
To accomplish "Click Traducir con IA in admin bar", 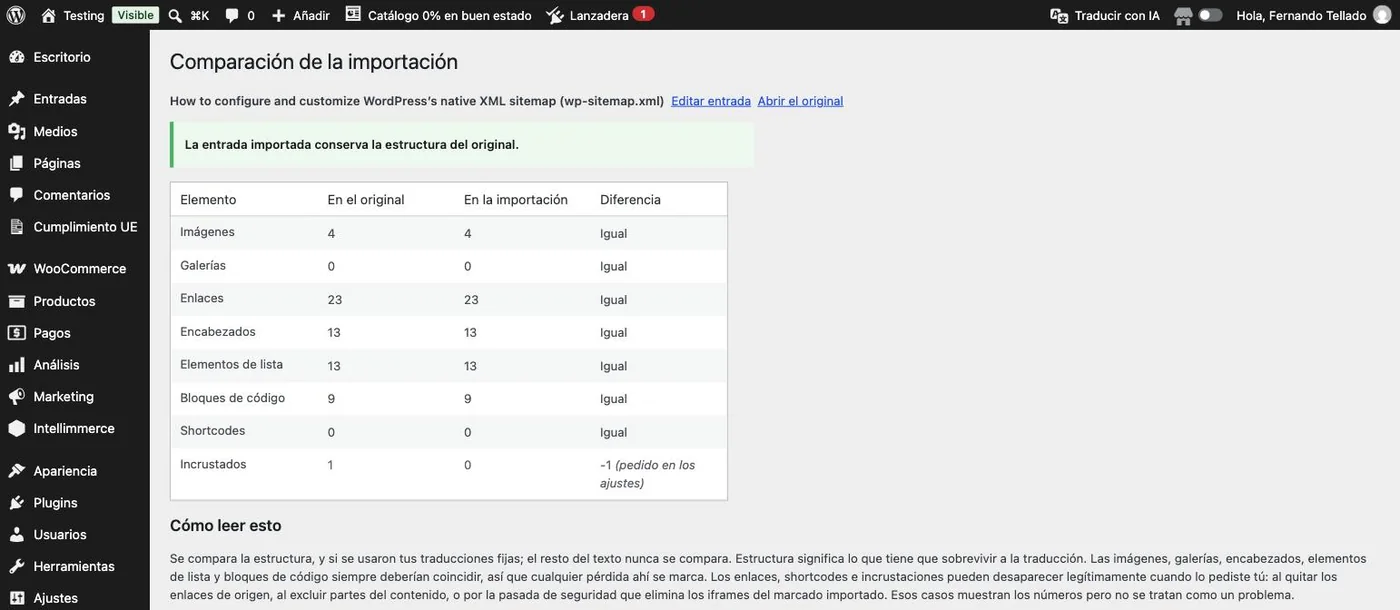I will tap(1117, 15).
